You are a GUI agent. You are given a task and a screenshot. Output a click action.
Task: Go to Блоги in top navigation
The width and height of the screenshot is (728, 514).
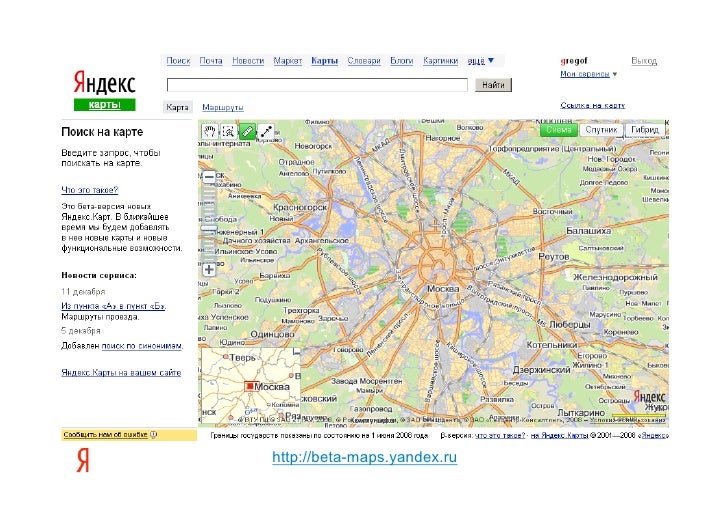(402, 61)
